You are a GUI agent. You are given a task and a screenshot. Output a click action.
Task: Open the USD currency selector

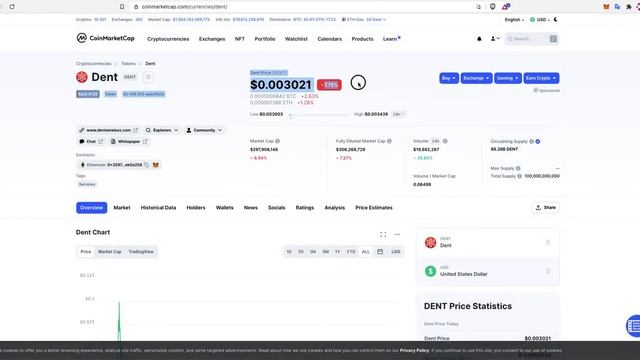pos(540,20)
